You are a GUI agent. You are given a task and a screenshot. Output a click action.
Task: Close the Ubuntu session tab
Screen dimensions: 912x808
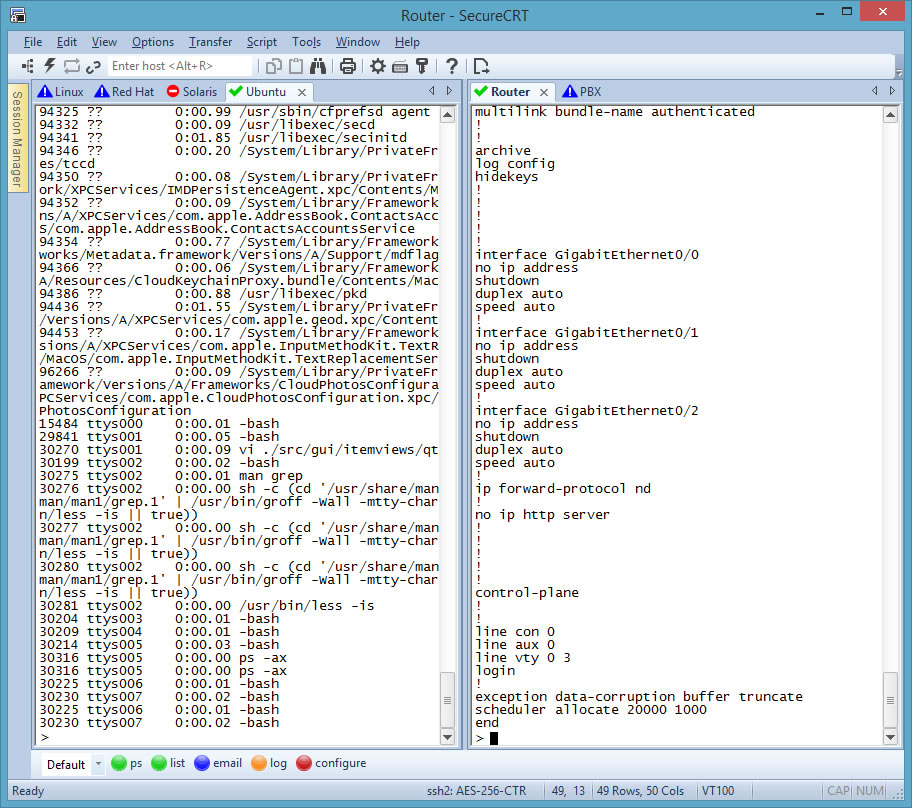tap(302, 92)
